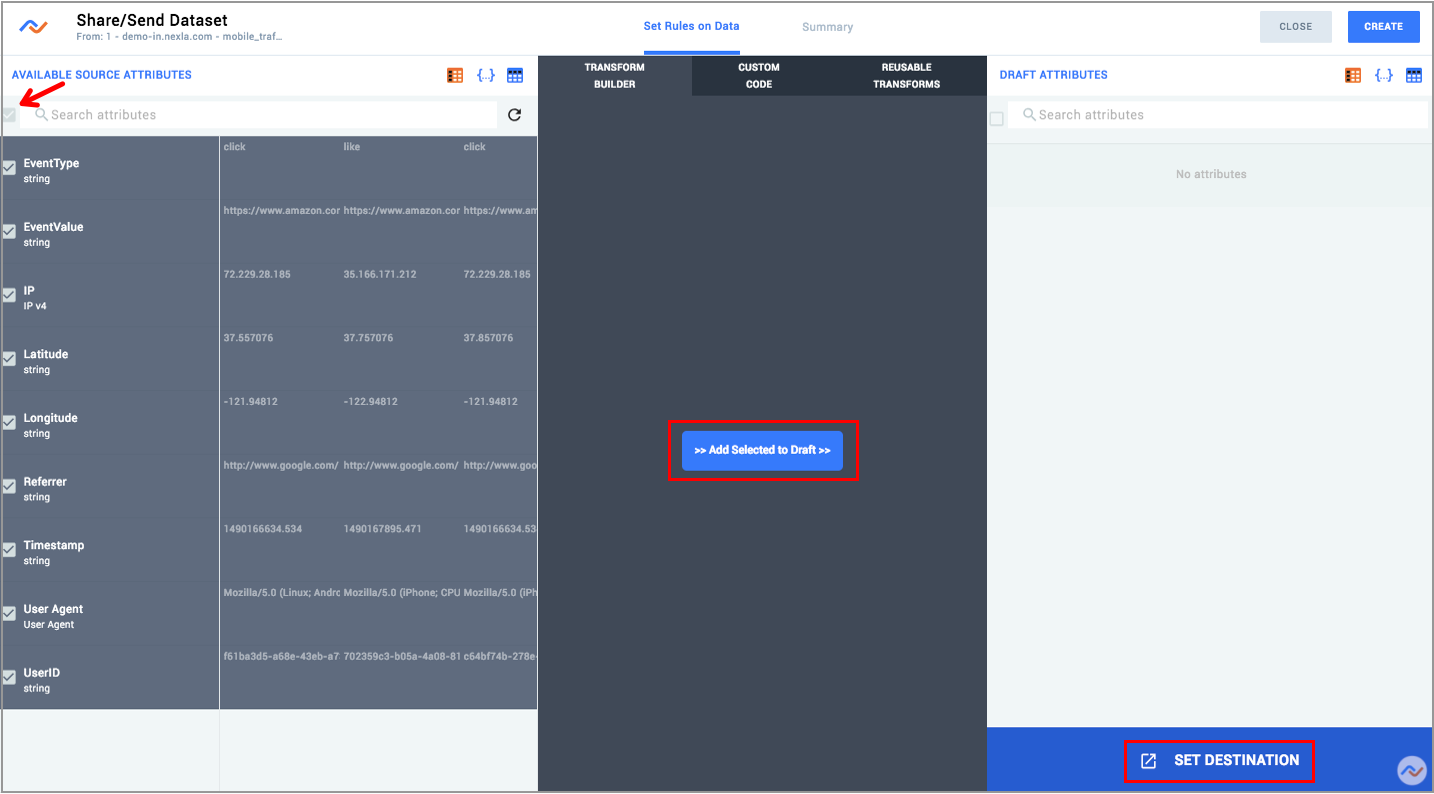Go to the Summary tab

tap(827, 27)
